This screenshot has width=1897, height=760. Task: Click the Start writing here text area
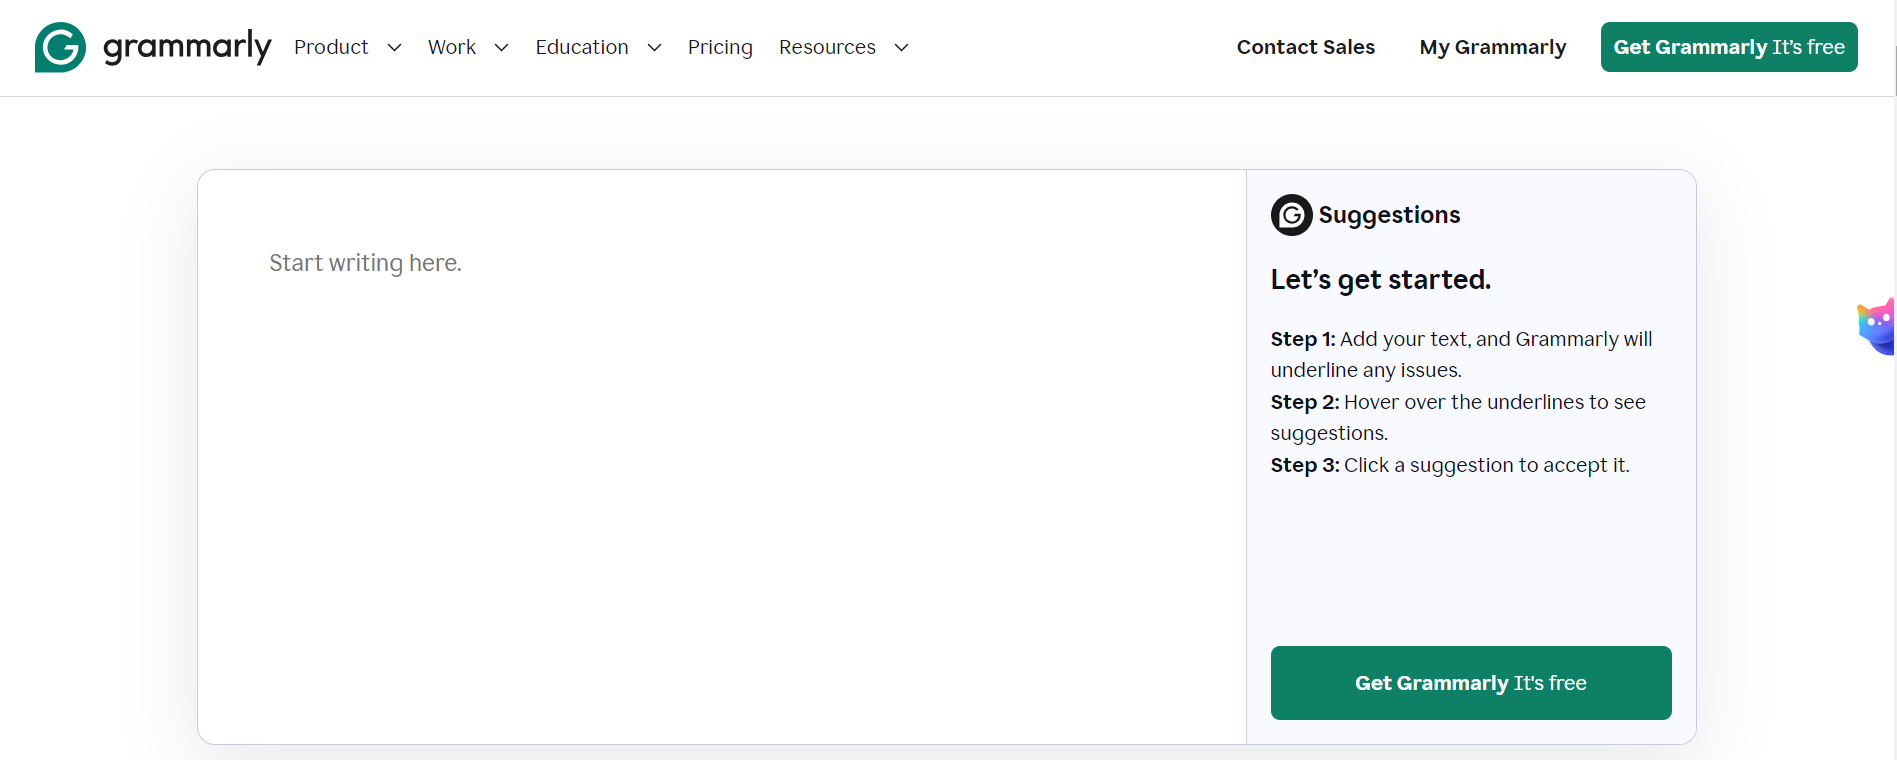point(722,457)
